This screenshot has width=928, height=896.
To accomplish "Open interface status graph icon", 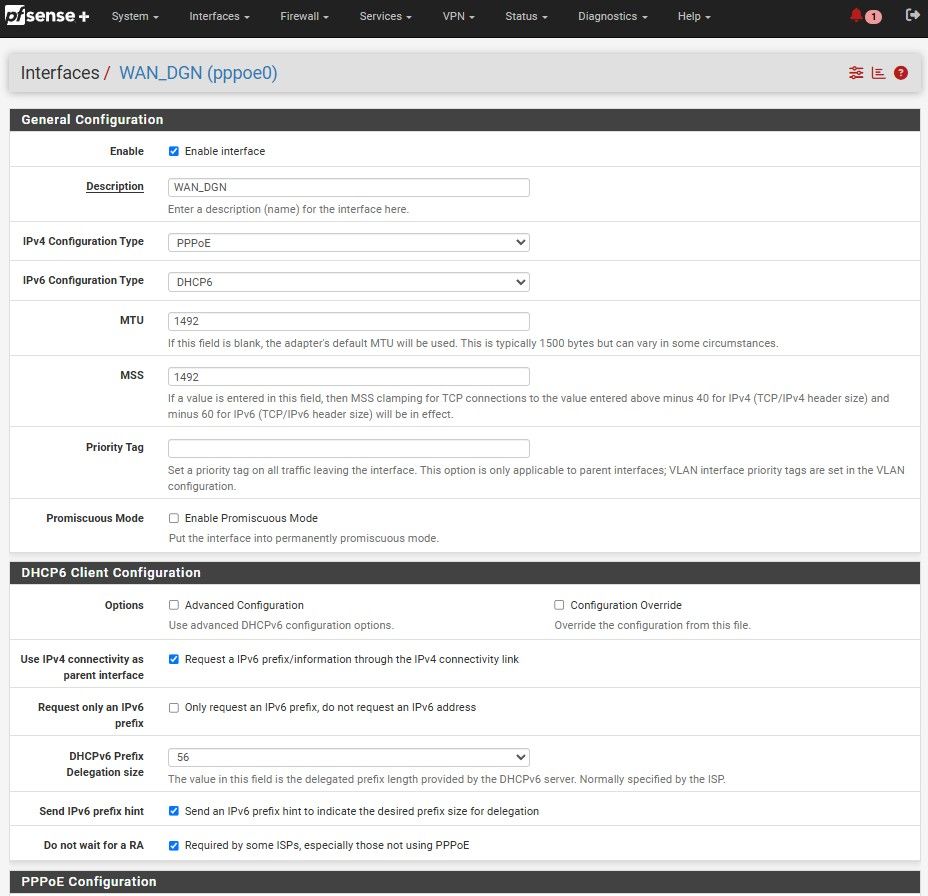I will (878, 73).
